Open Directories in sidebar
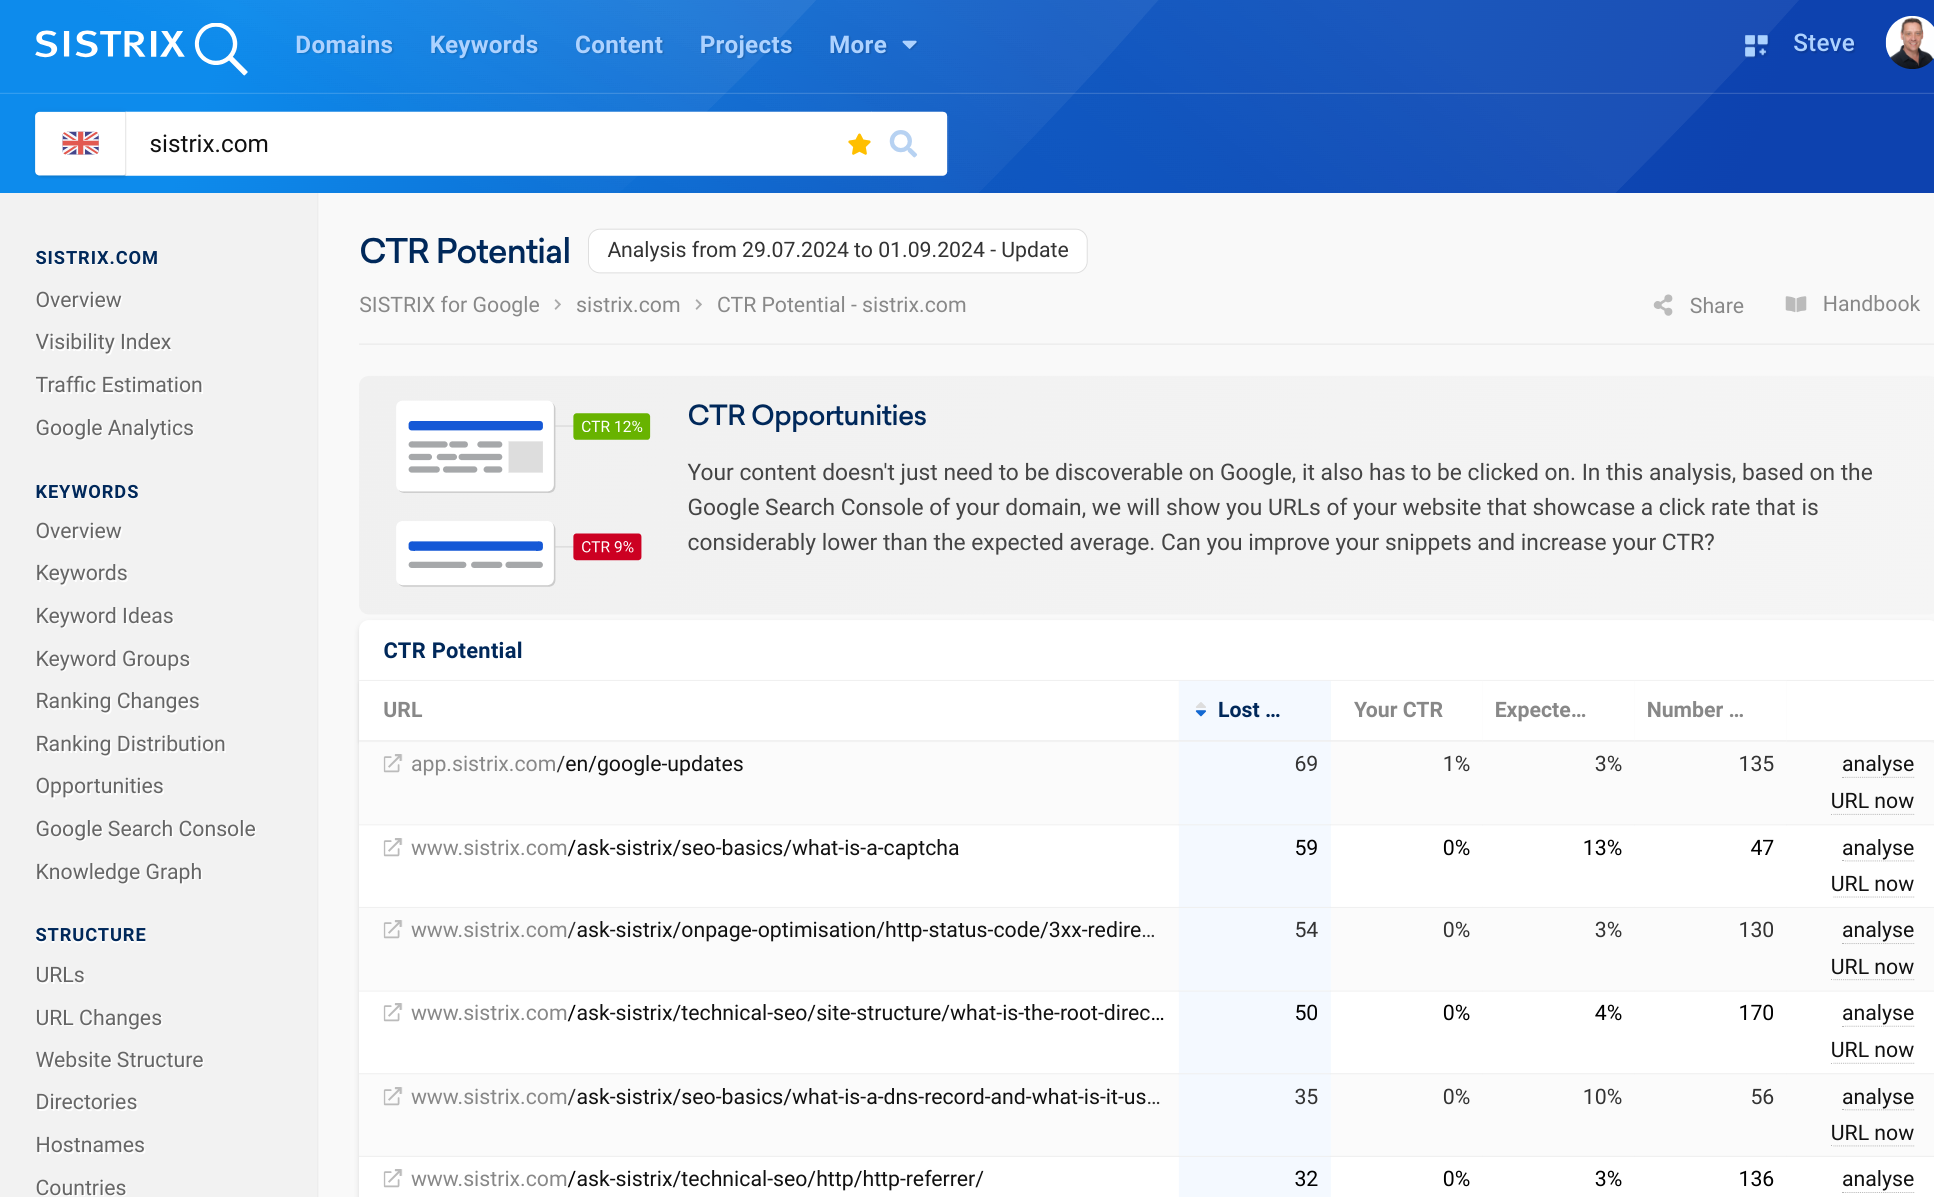Screen dimensions: 1934x1197 point(86,1102)
